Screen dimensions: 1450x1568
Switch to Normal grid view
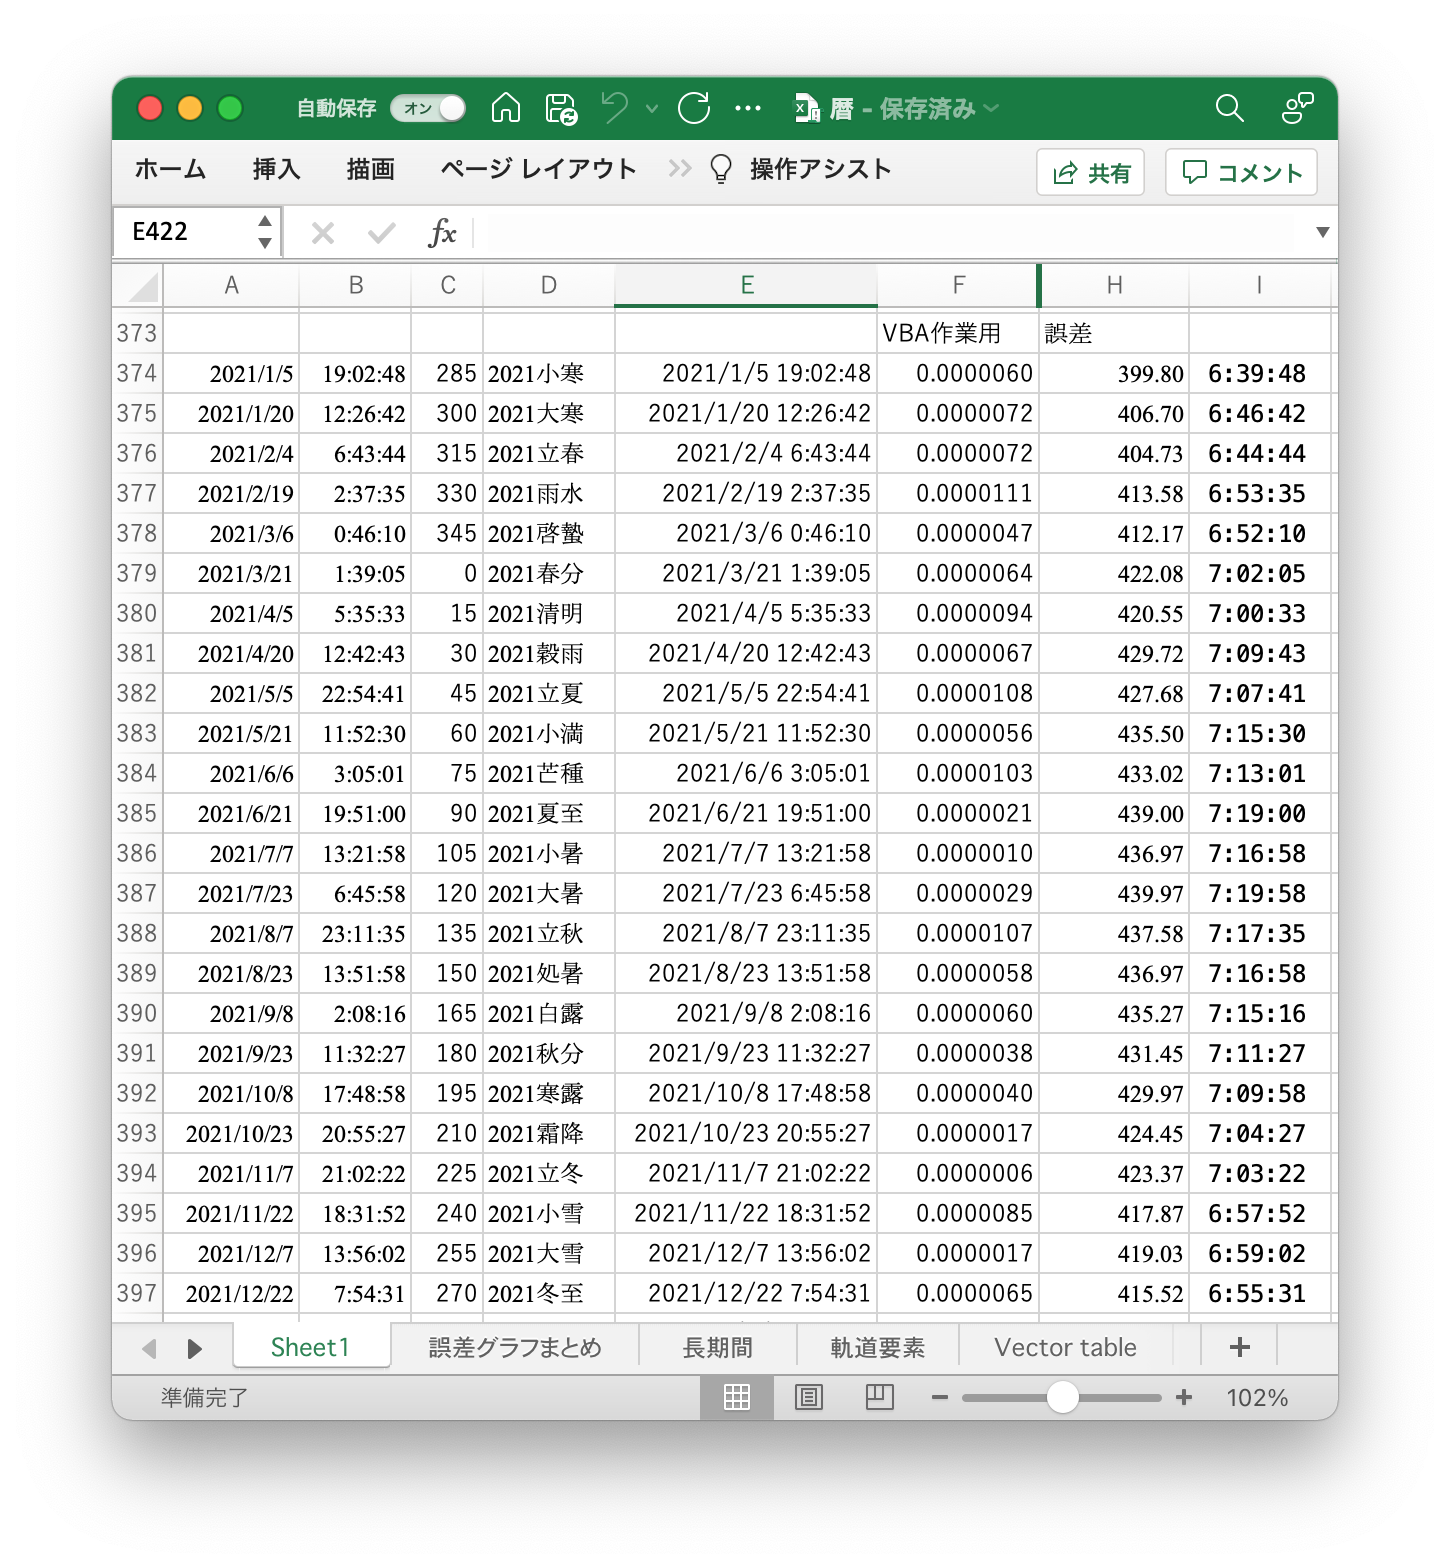pos(737,1397)
